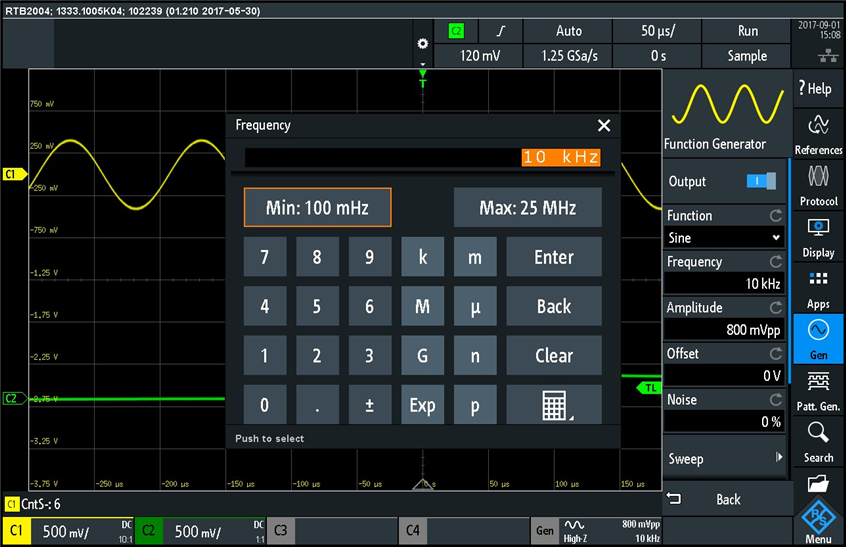Open the Function Sine dropdown
Screen dimensions: 846x547
point(724,238)
